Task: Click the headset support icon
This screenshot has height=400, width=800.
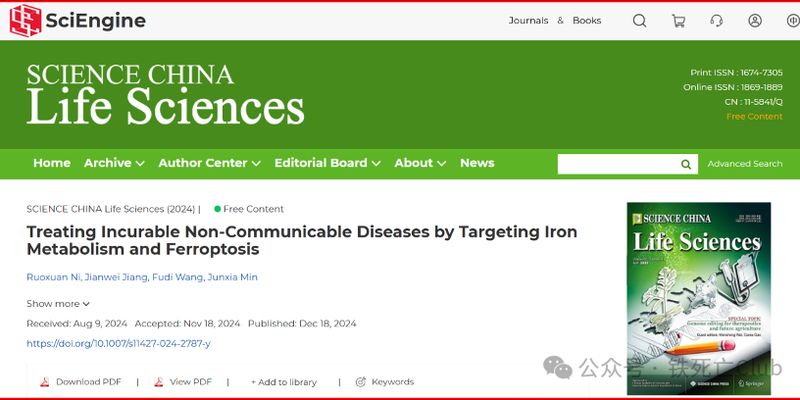Action: tap(717, 20)
